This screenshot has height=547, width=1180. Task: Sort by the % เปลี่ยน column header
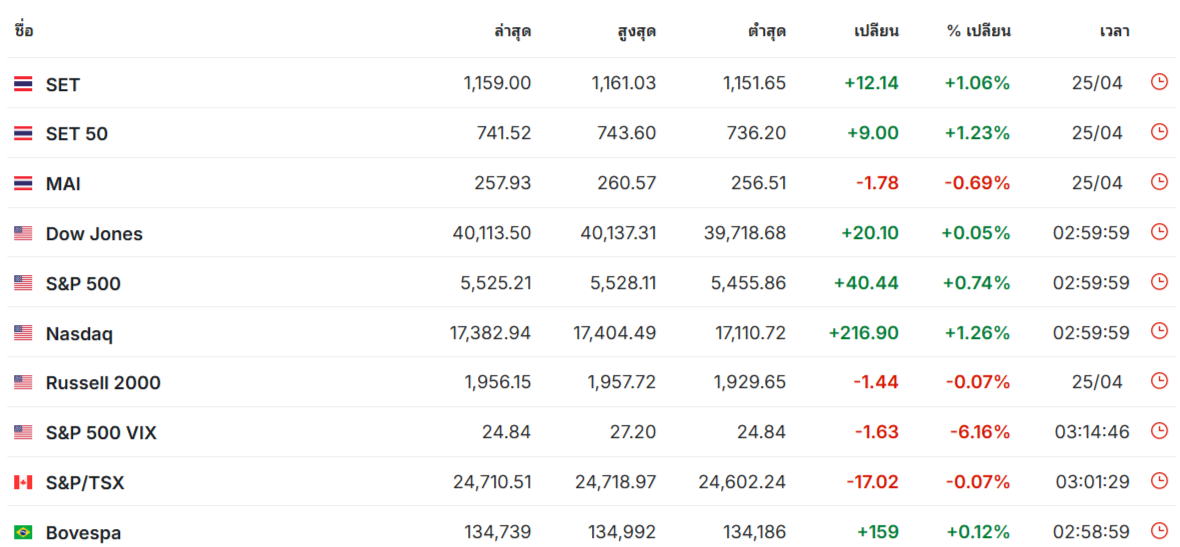tap(978, 31)
